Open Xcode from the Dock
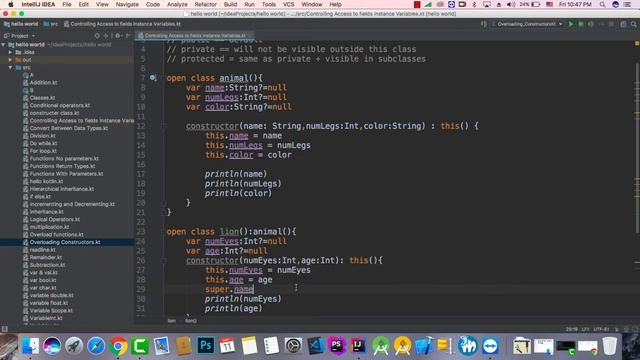 click(x=424, y=346)
